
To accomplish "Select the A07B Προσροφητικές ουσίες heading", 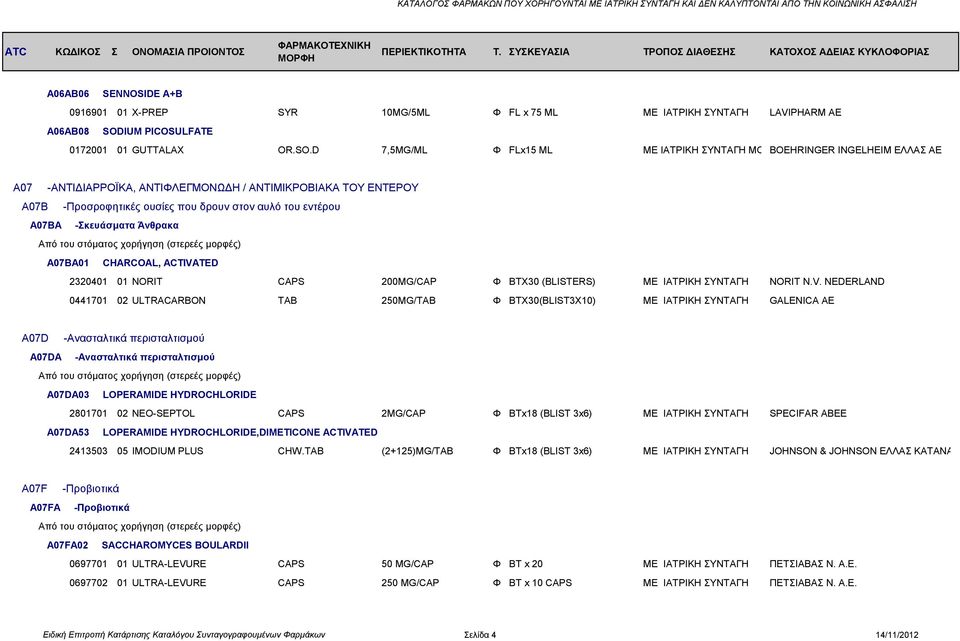I will click(181, 206).
